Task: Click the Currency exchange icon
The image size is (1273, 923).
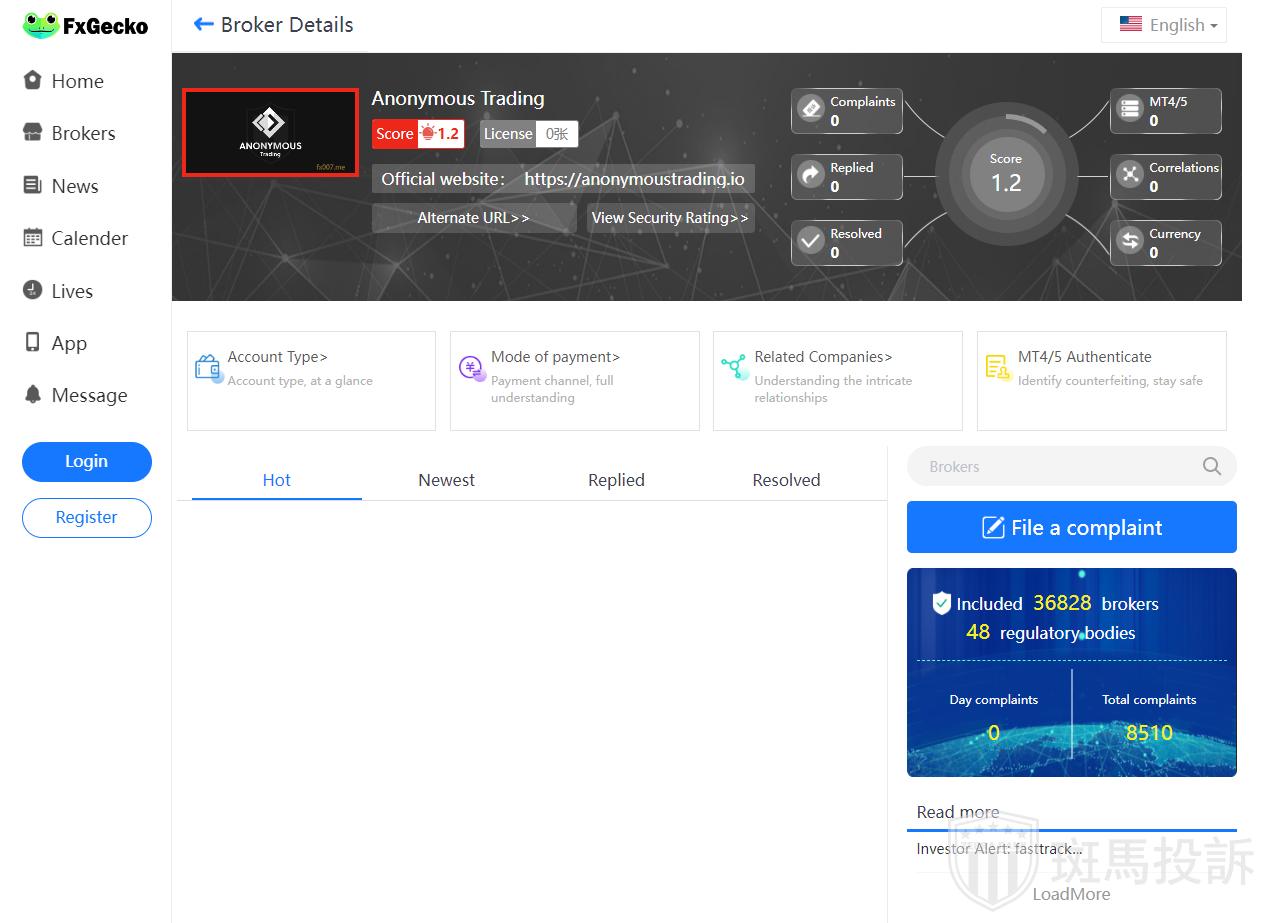Action: tap(1130, 241)
